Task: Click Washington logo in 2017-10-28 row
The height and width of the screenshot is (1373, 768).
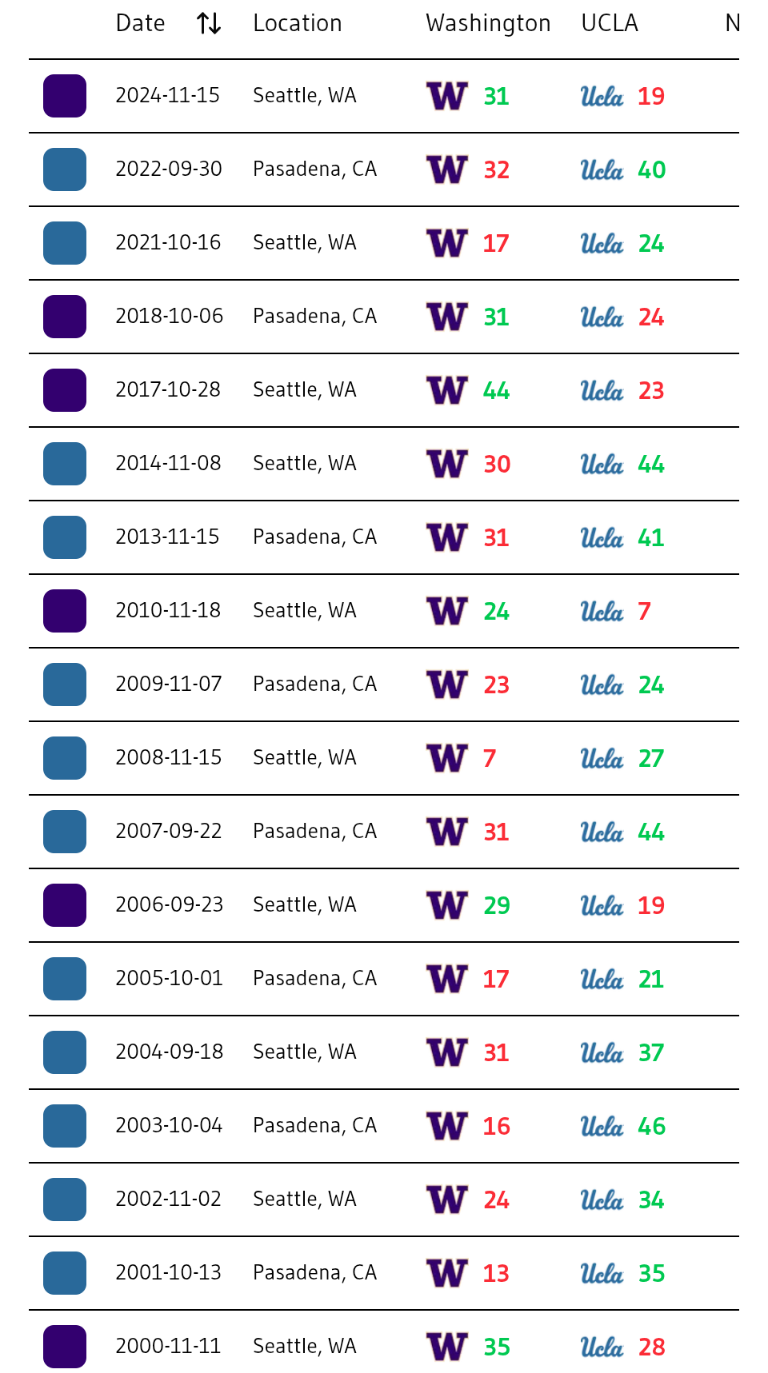Action: tap(447, 390)
